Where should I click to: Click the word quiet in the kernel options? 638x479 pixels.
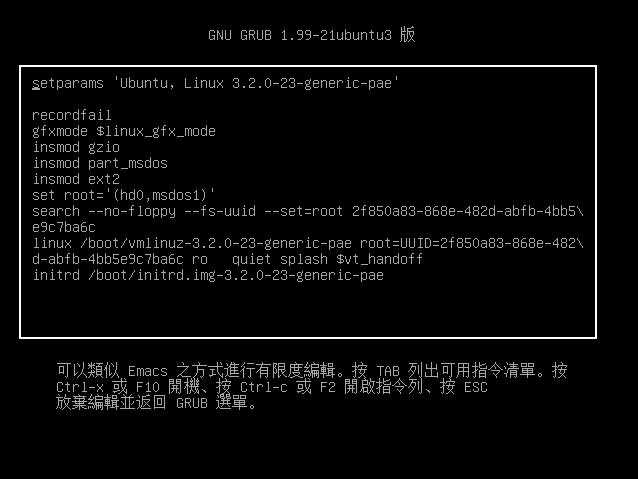251,259
